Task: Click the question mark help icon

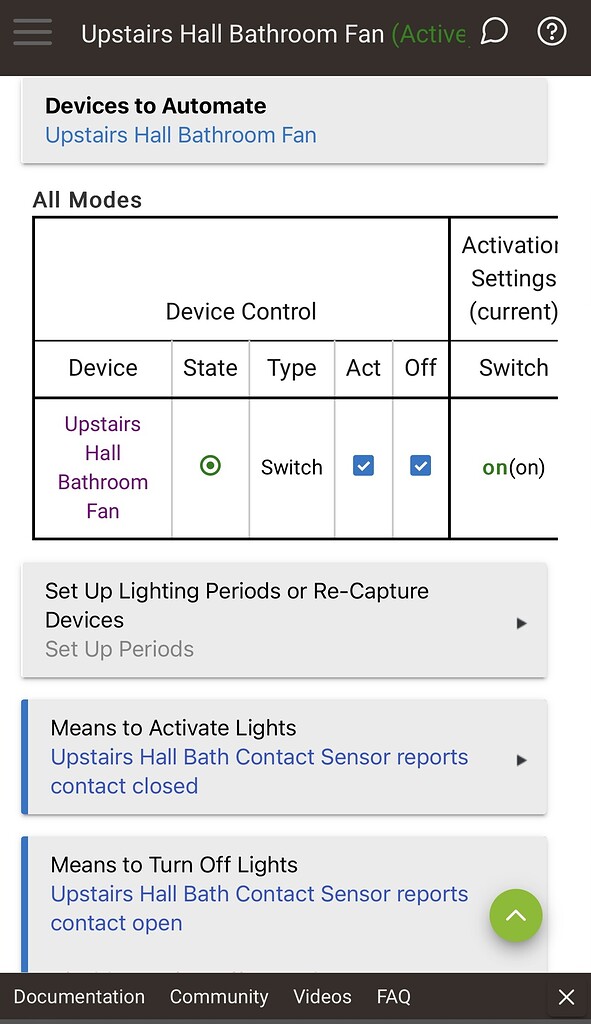Action: point(551,31)
